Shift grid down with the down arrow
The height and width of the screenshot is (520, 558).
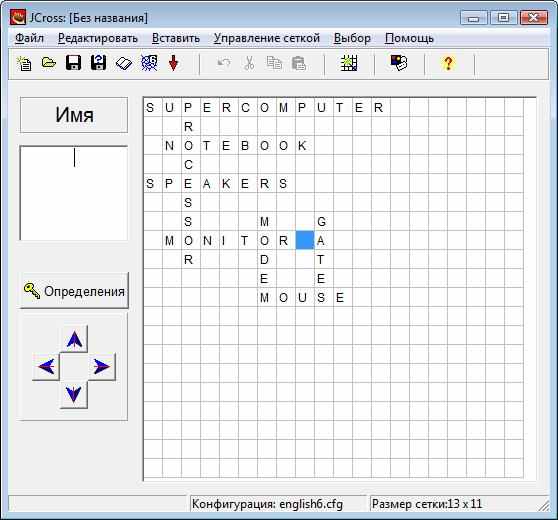click(x=74, y=394)
